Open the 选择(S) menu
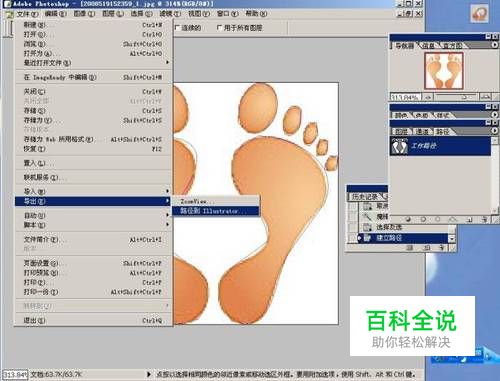This screenshot has width=500, height=381. click(x=141, y=14)
